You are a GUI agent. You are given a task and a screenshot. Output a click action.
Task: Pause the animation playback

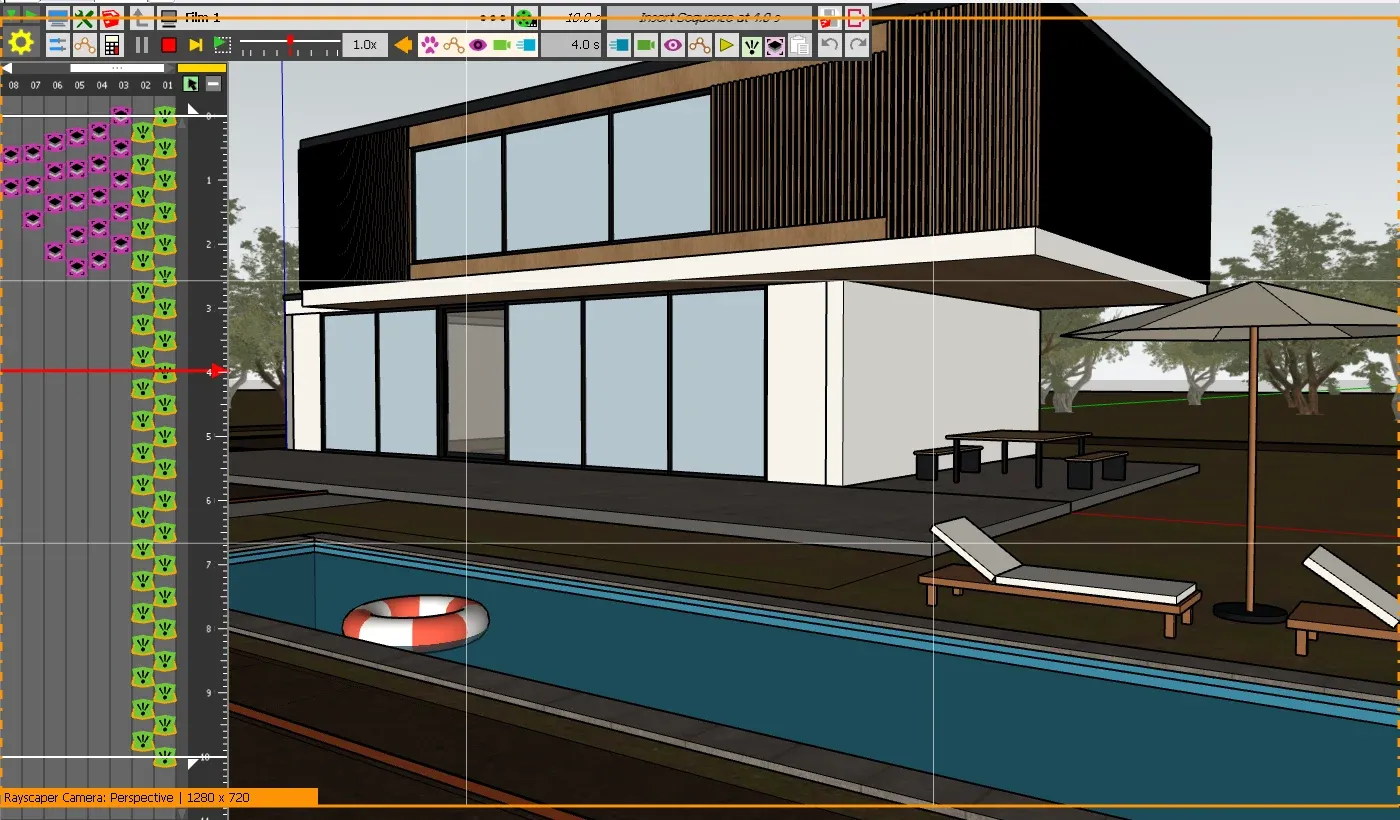142,45
